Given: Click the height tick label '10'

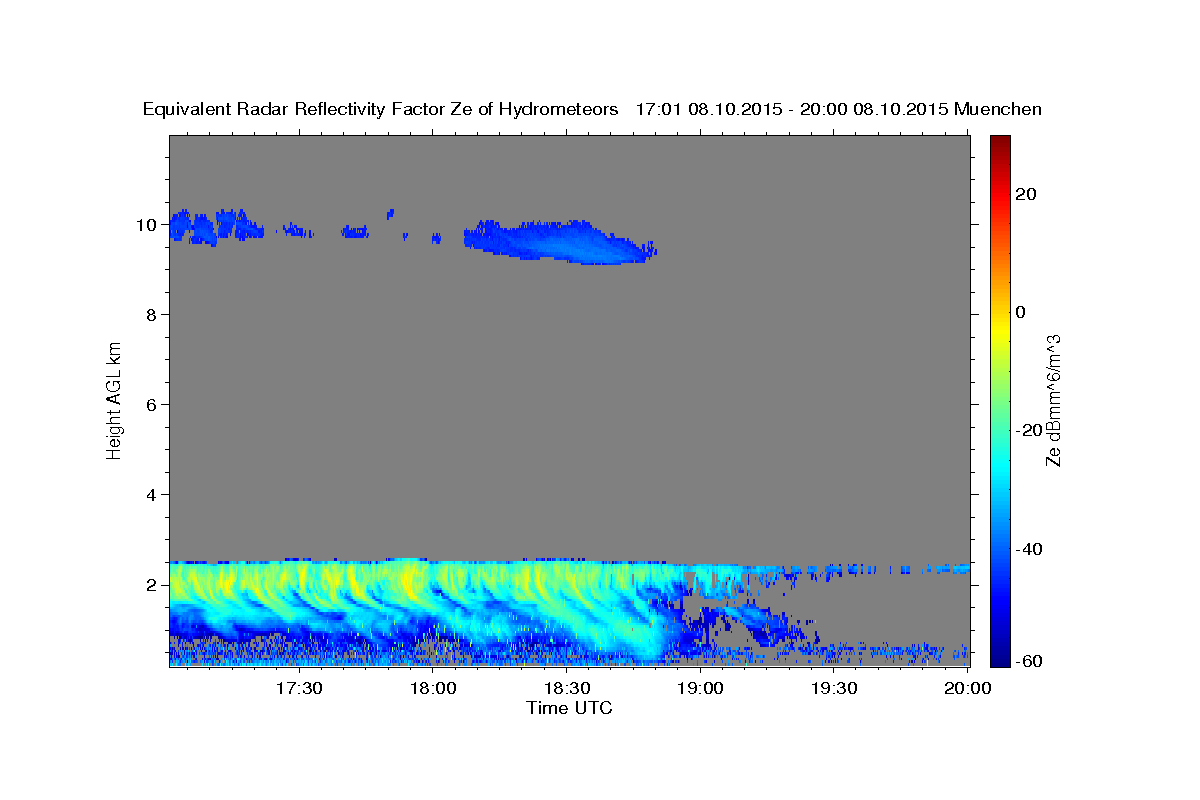Looking at the screenshot, I should pyautogui.click(x=146, y=225).
